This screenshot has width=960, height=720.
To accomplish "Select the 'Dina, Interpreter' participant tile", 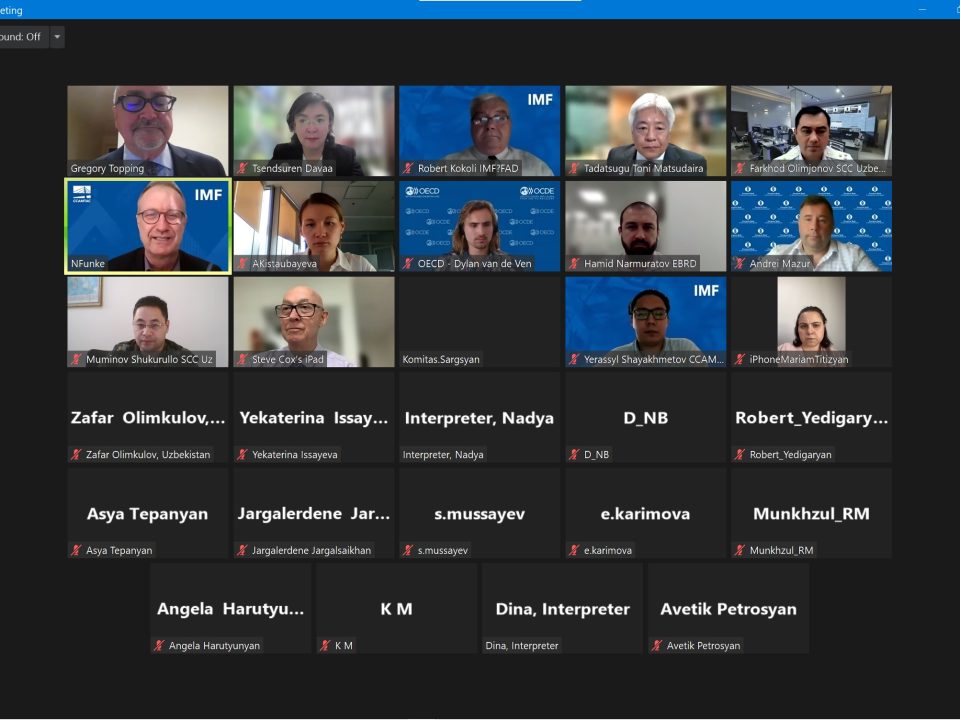I will [x=562, y=608].
